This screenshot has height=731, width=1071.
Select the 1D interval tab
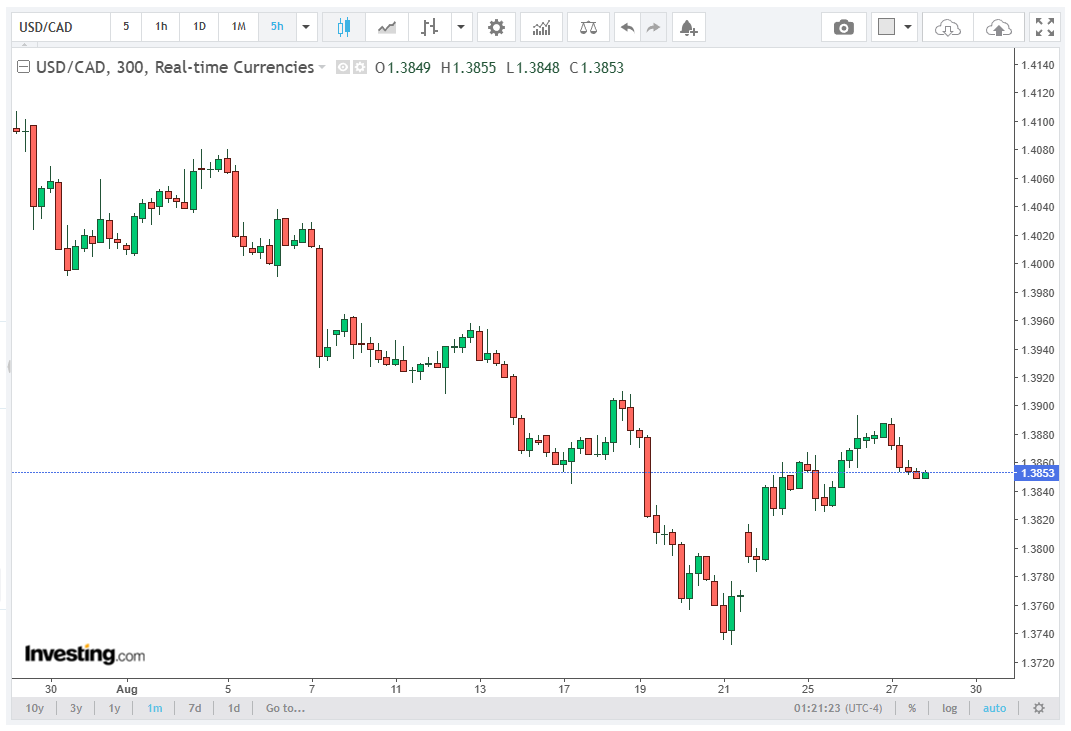199,27
